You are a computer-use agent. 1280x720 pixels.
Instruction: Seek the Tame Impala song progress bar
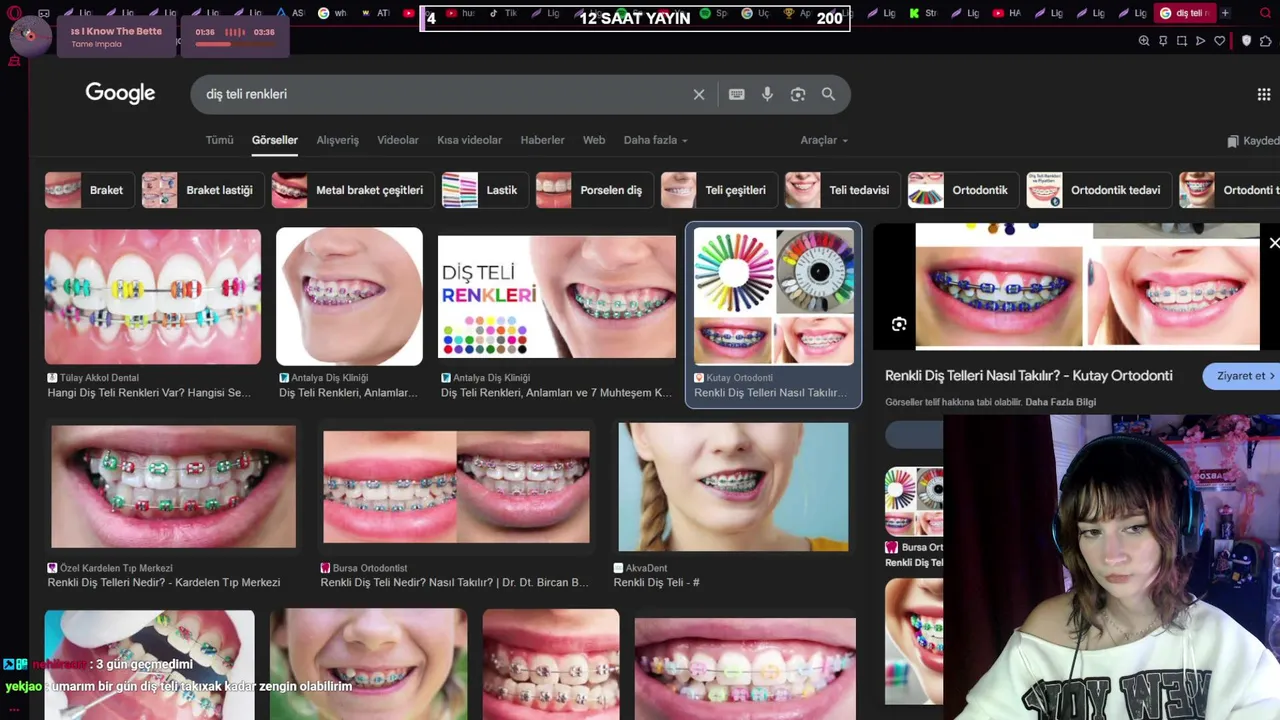[234, 42]
